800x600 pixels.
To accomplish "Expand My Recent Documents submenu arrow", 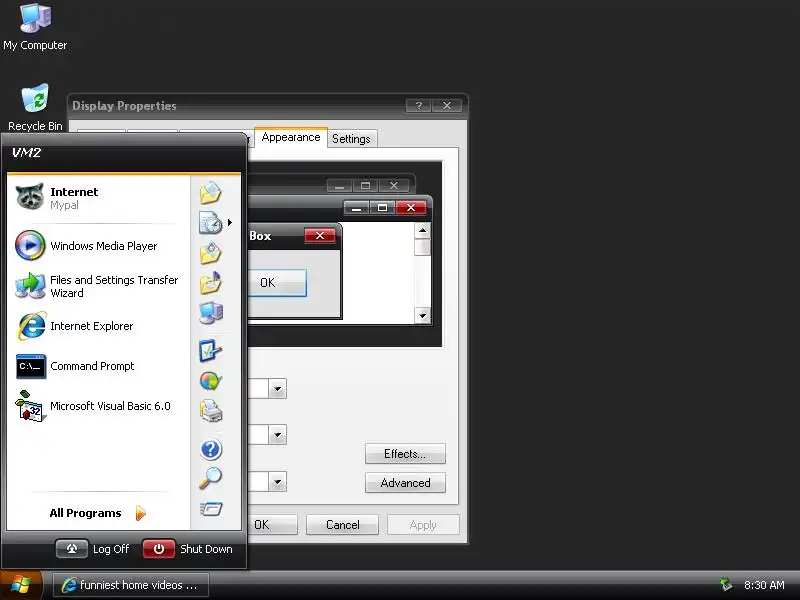I will click(x=230, y=222).
